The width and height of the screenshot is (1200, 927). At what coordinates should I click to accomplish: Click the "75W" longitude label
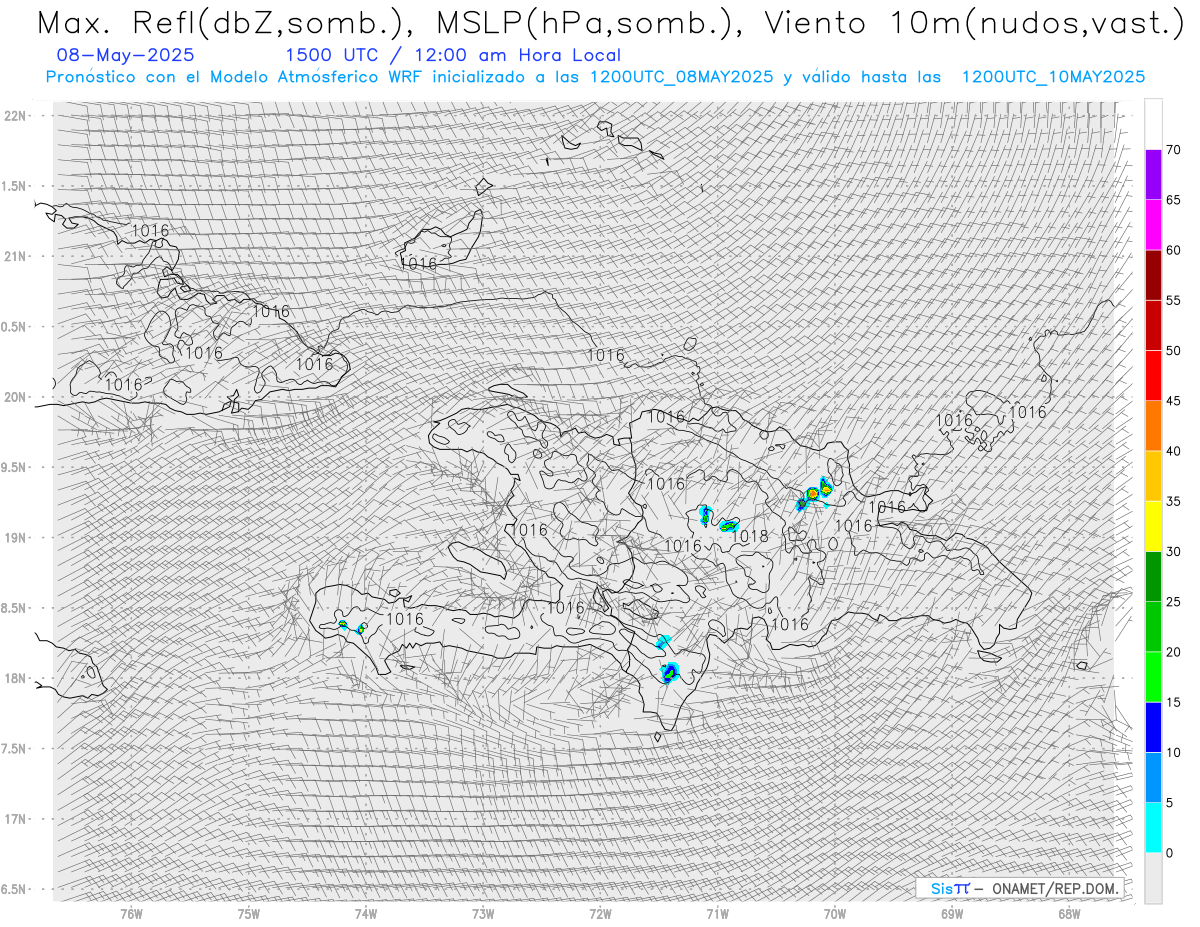coord(249,913)
